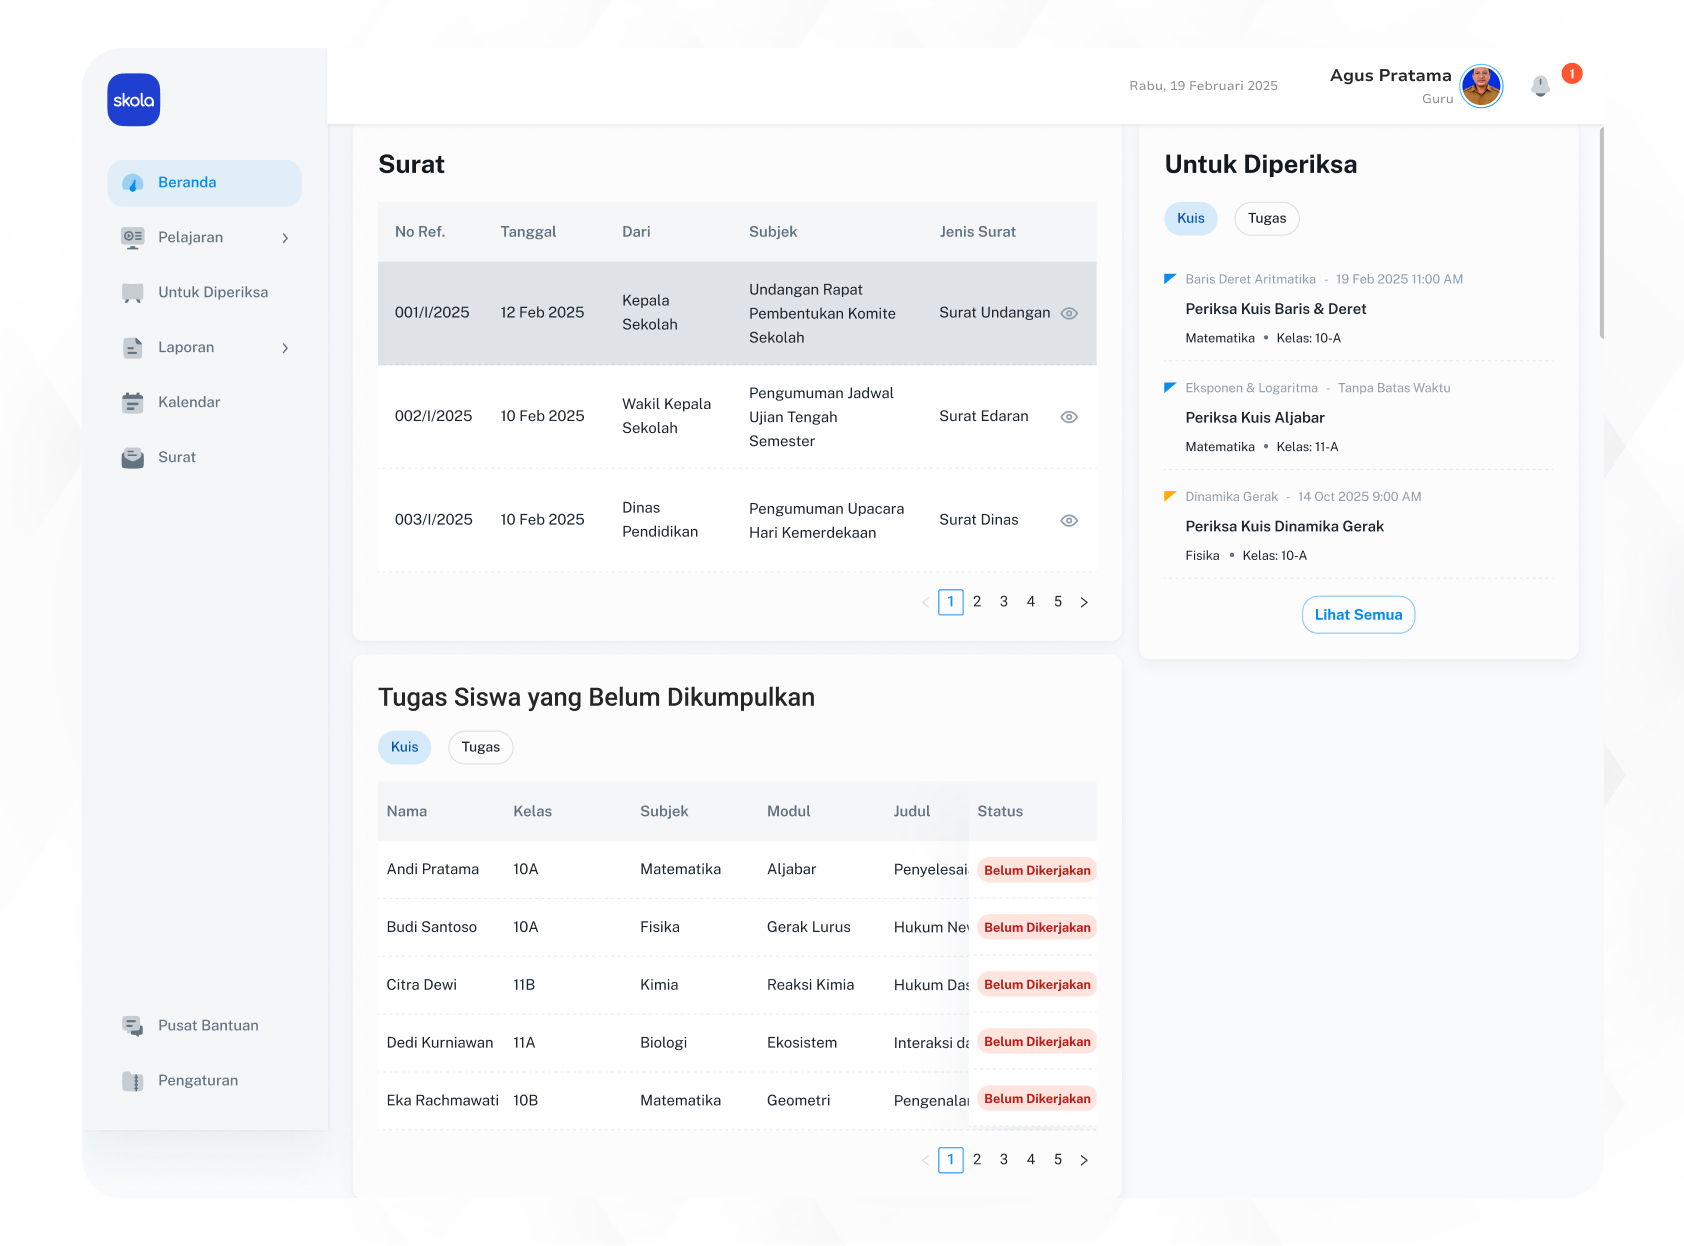Image resolution: width=1684 pixels, height=1246 pixels.
Task: Open Surat from the sidebar envelope icon
Action: [x=132, y=457]
